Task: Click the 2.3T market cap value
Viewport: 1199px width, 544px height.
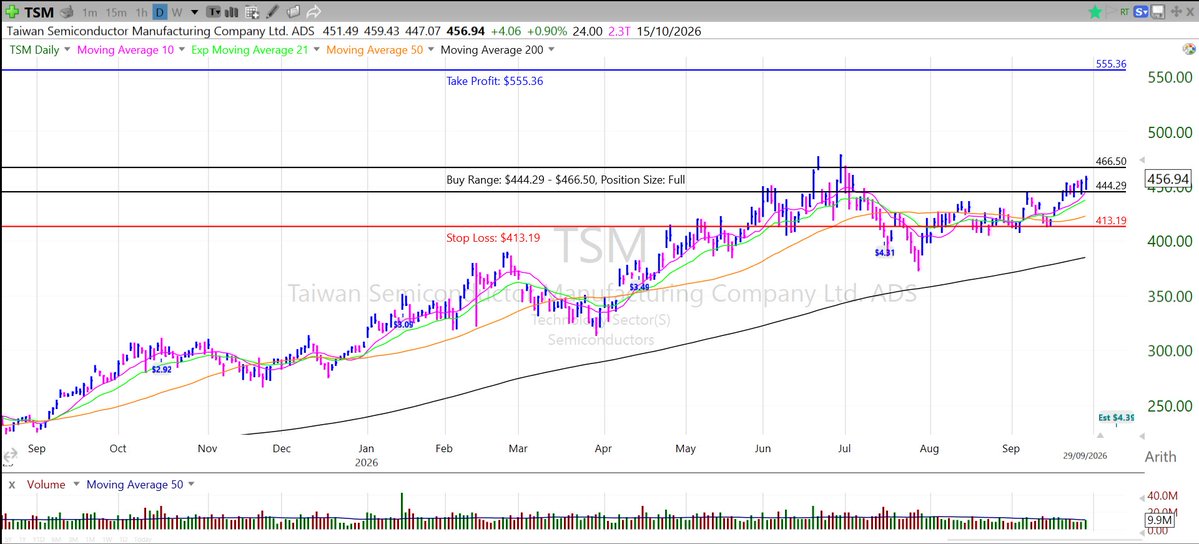Action: tap(619, 31)
